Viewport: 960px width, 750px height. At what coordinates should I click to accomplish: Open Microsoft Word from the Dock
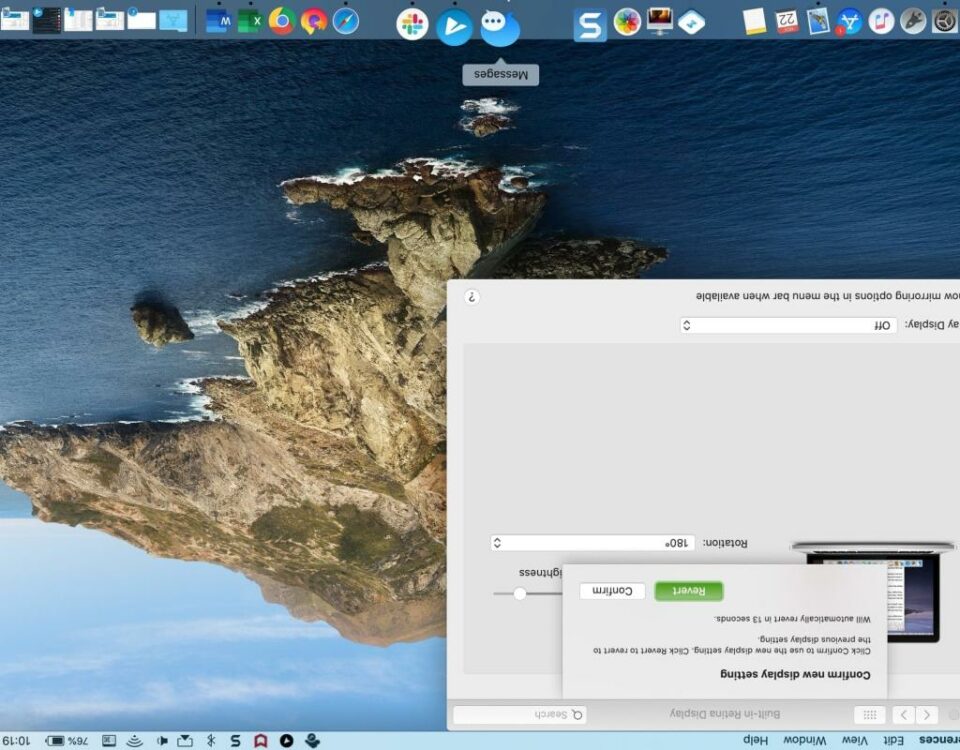219,22
